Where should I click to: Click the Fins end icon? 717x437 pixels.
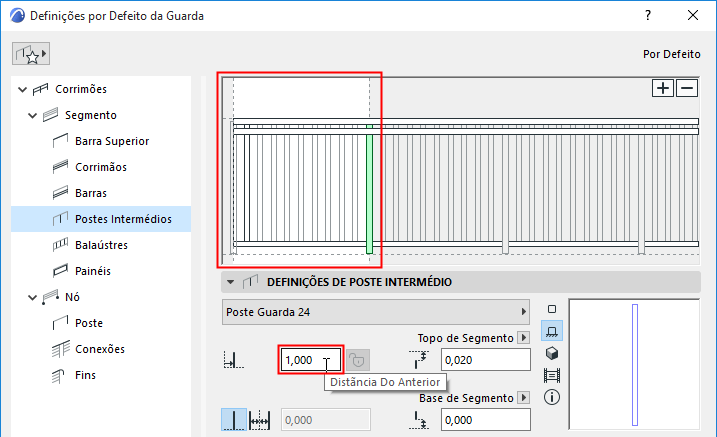58,376
